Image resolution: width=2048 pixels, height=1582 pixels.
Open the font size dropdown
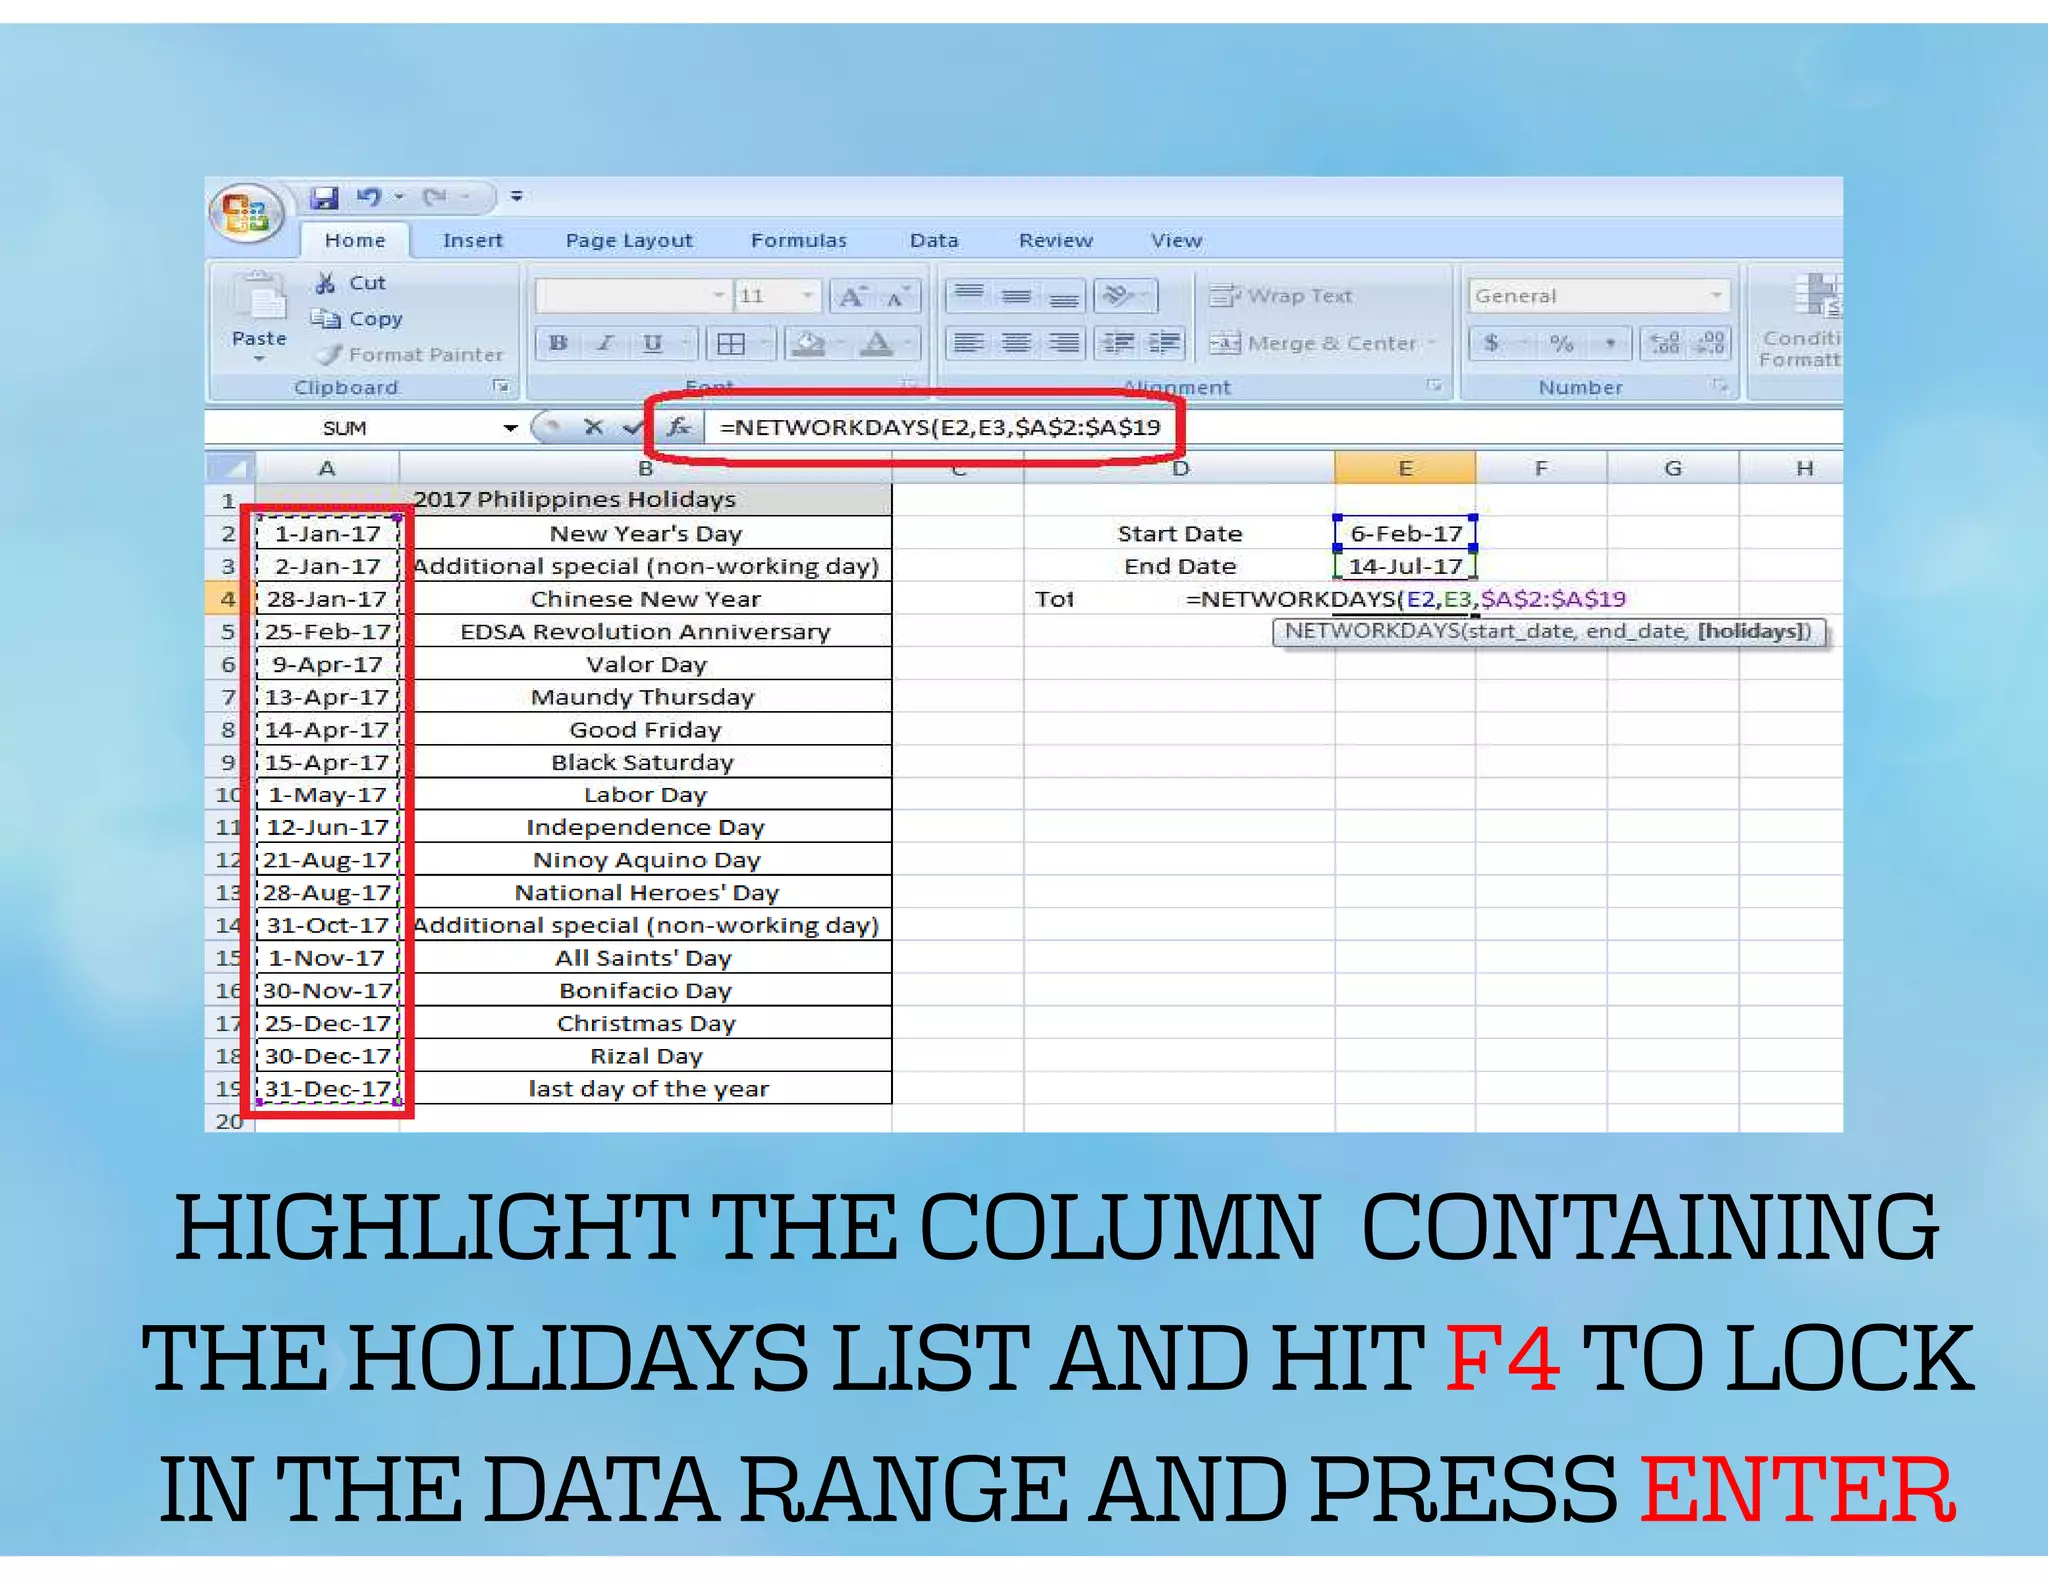pyautogui.click(x=806, y=296)
